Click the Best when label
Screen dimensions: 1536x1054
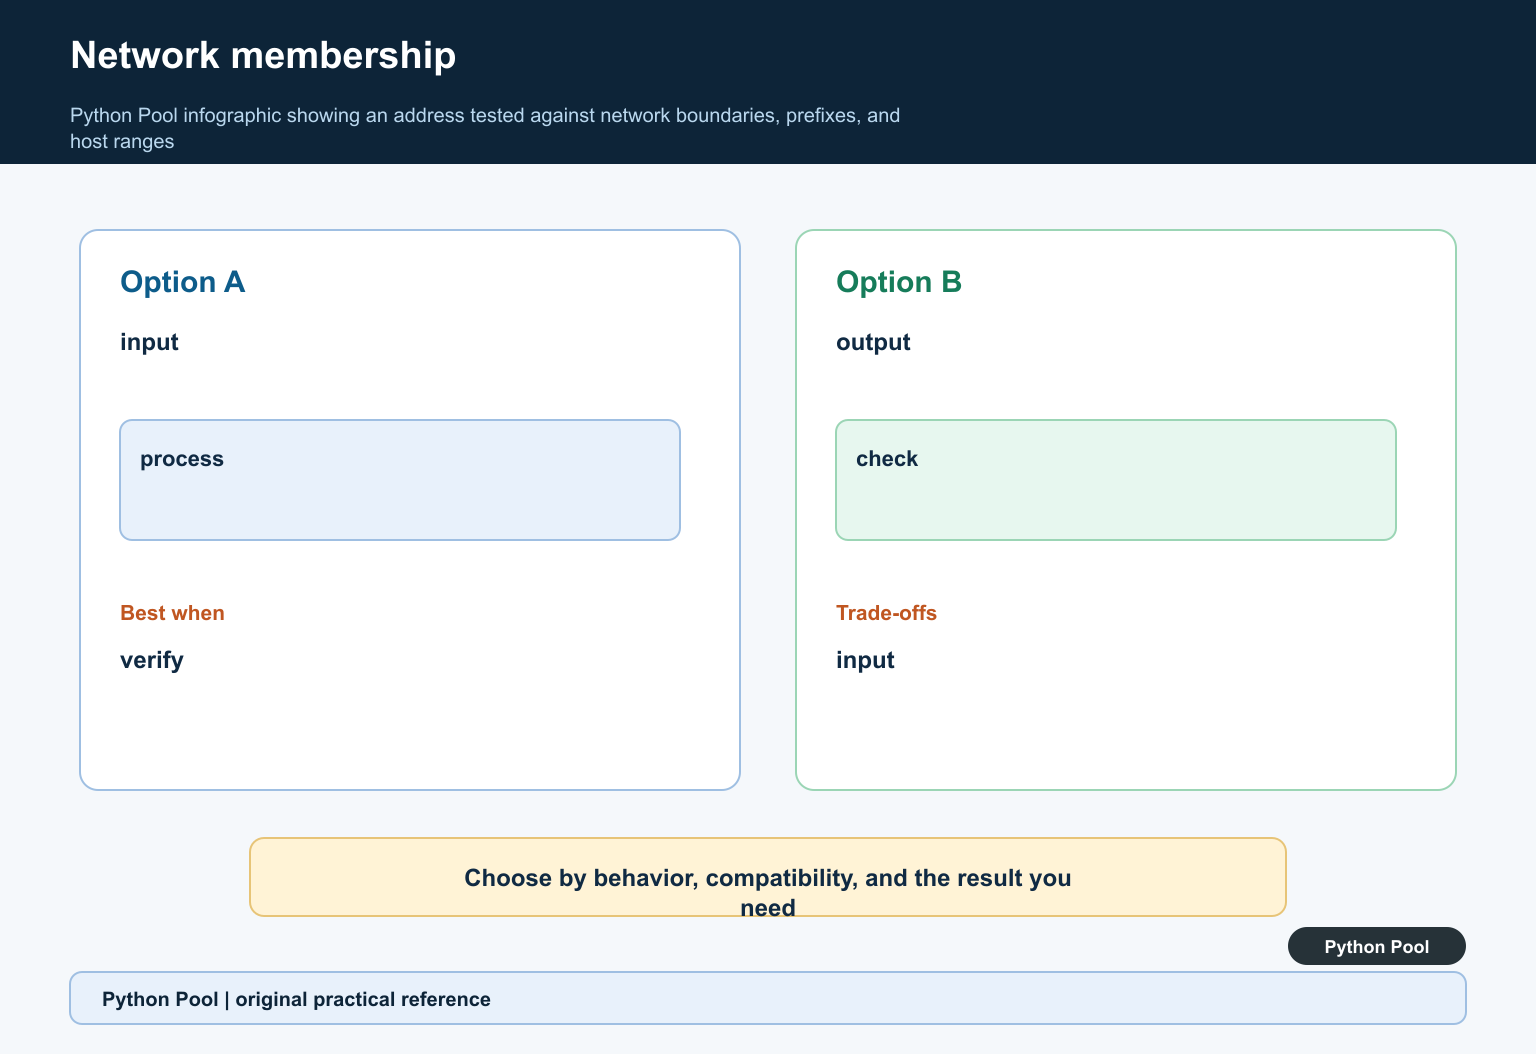(172, 613)
